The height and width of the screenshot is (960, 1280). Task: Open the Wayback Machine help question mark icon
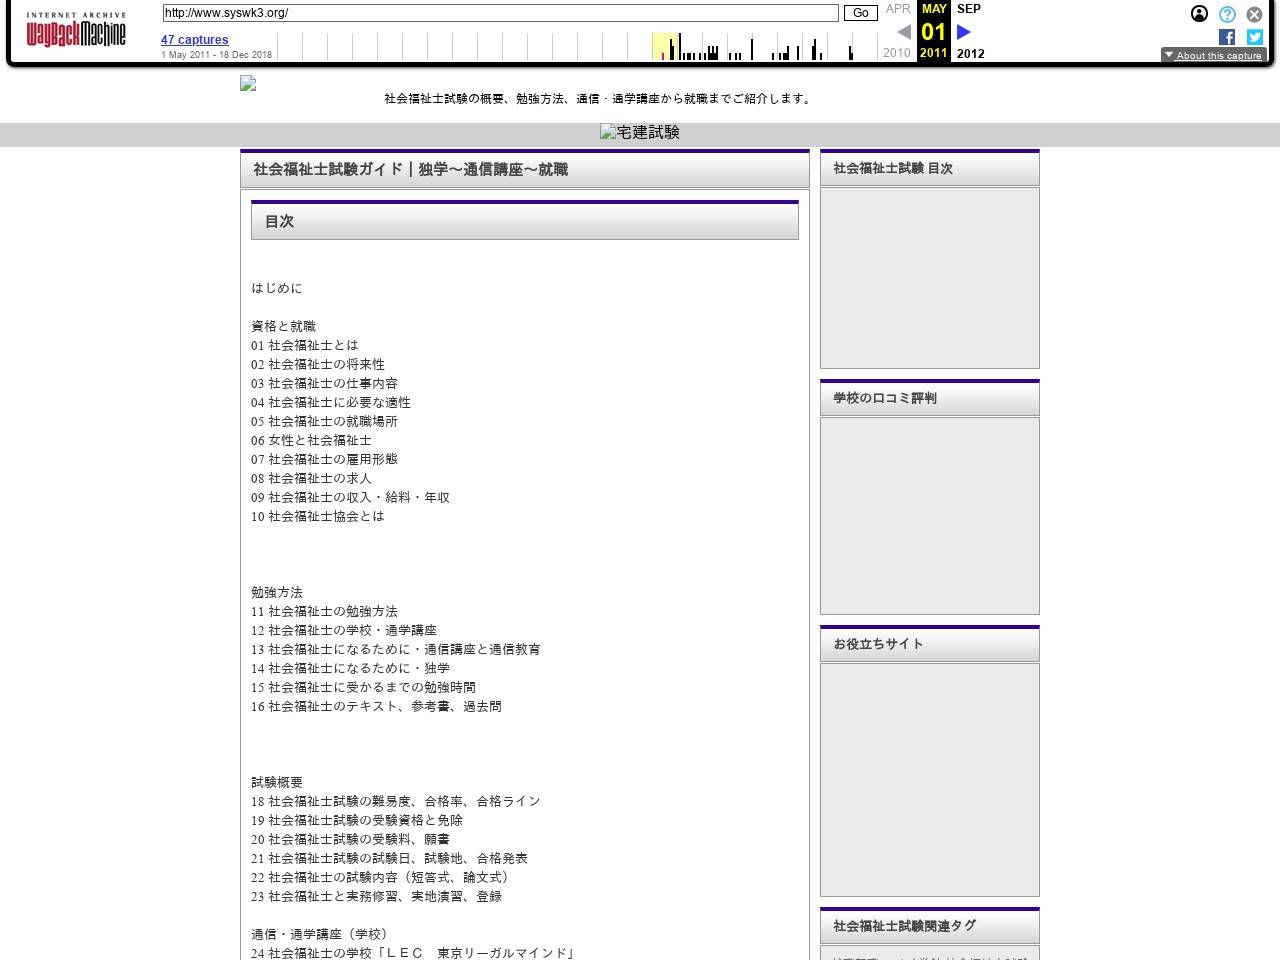(x=1226, y=14)
